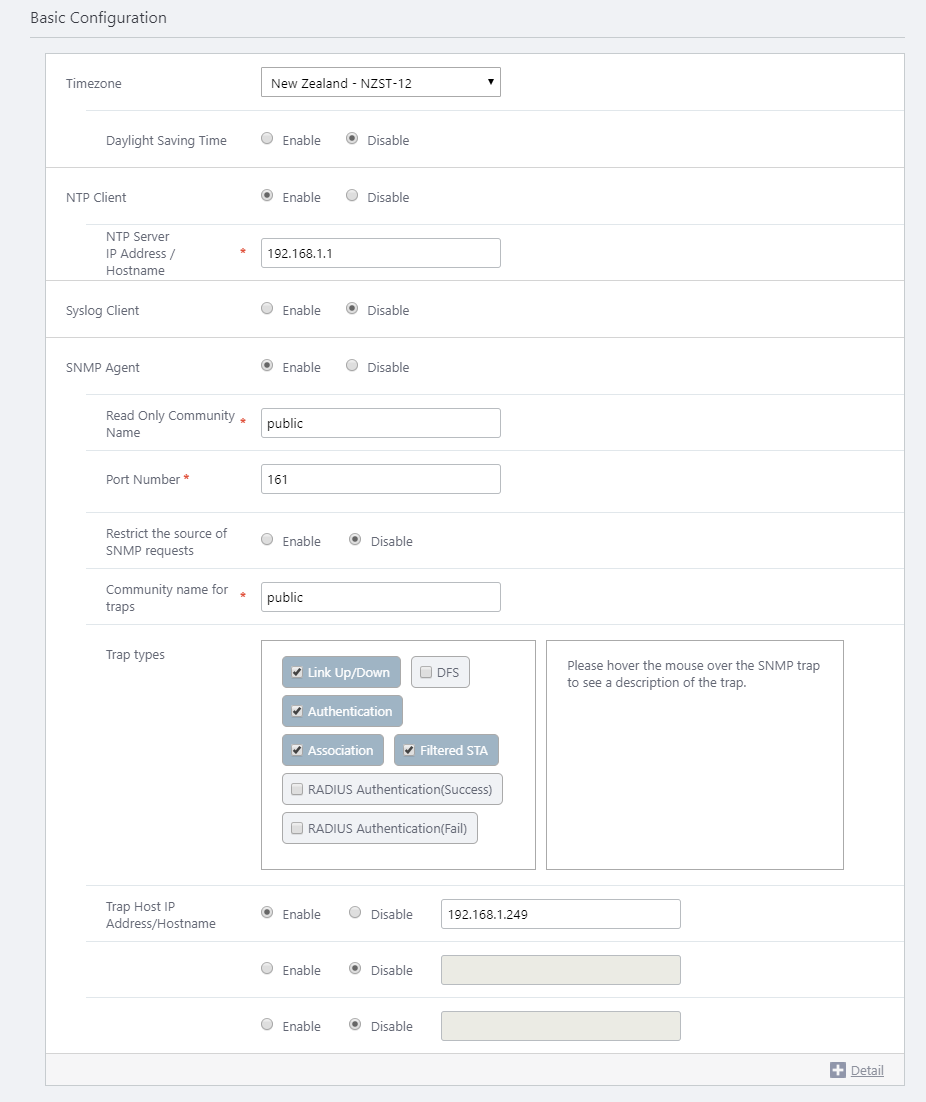Image resolution: width=926 pixels, height=1102 pixels.
Task: Disable the SNMP Agent
Action: tap(352, 367)
